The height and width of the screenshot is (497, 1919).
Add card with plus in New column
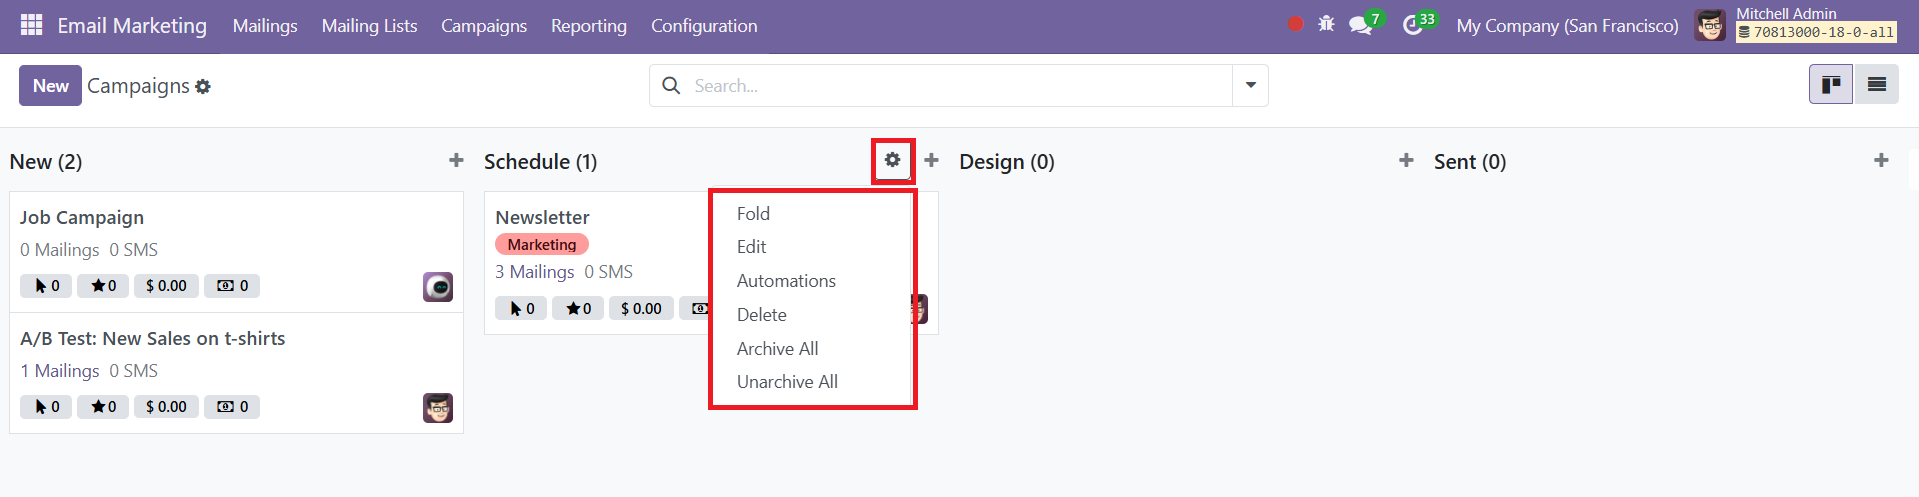456,160
